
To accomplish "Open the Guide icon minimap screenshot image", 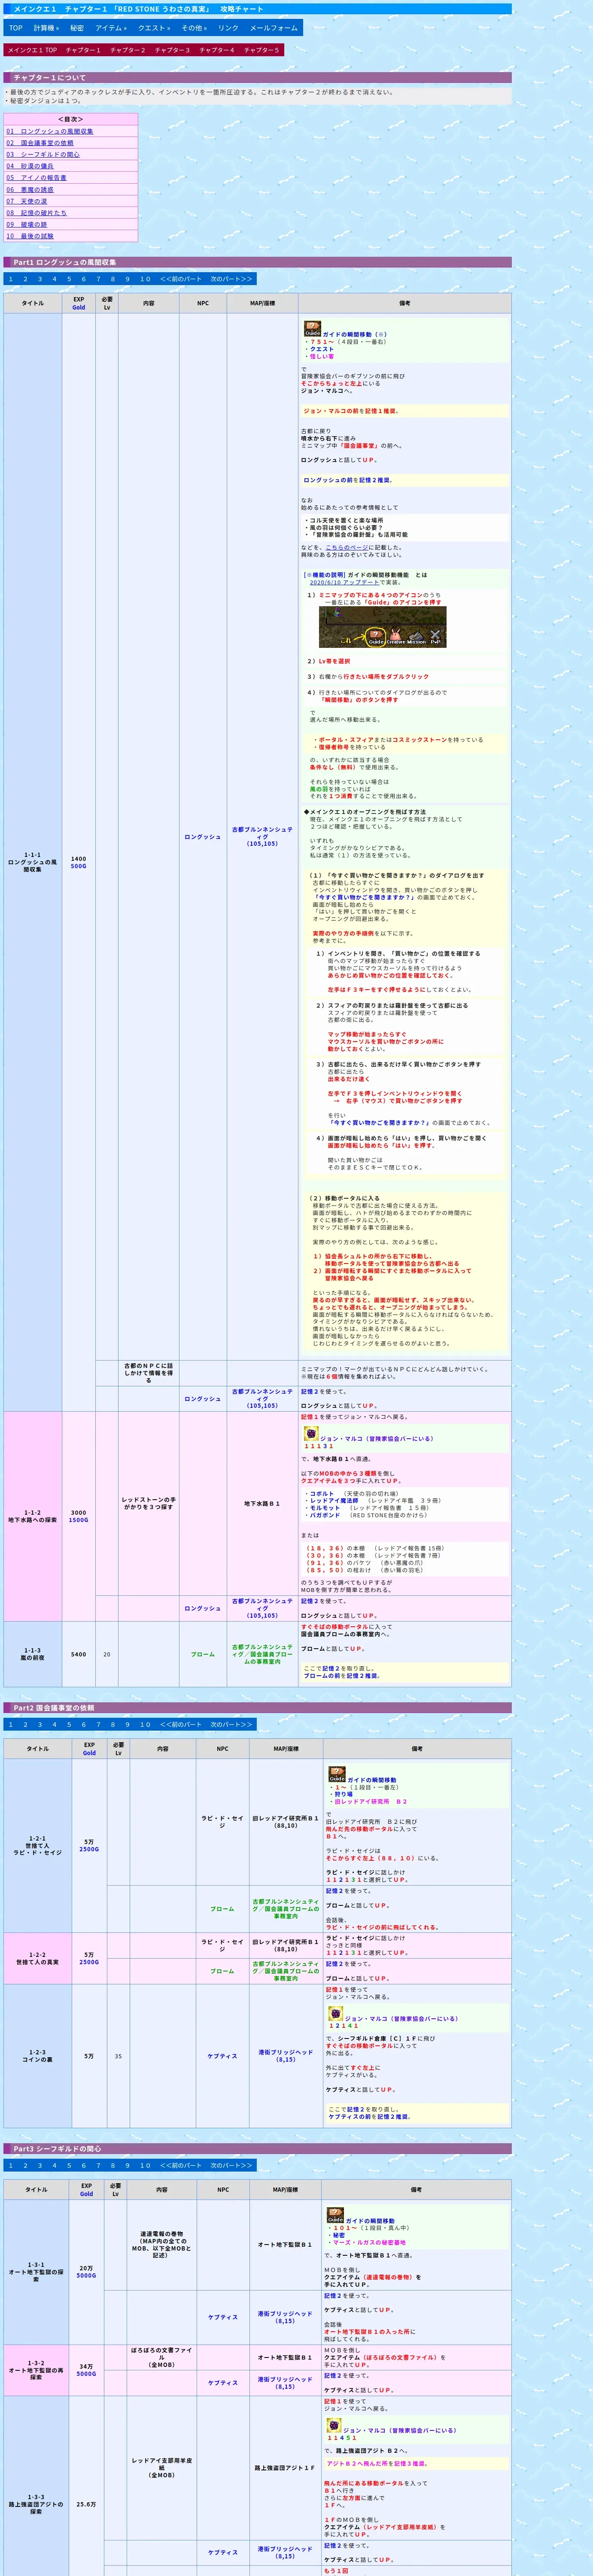I will [x=382, y=626].
